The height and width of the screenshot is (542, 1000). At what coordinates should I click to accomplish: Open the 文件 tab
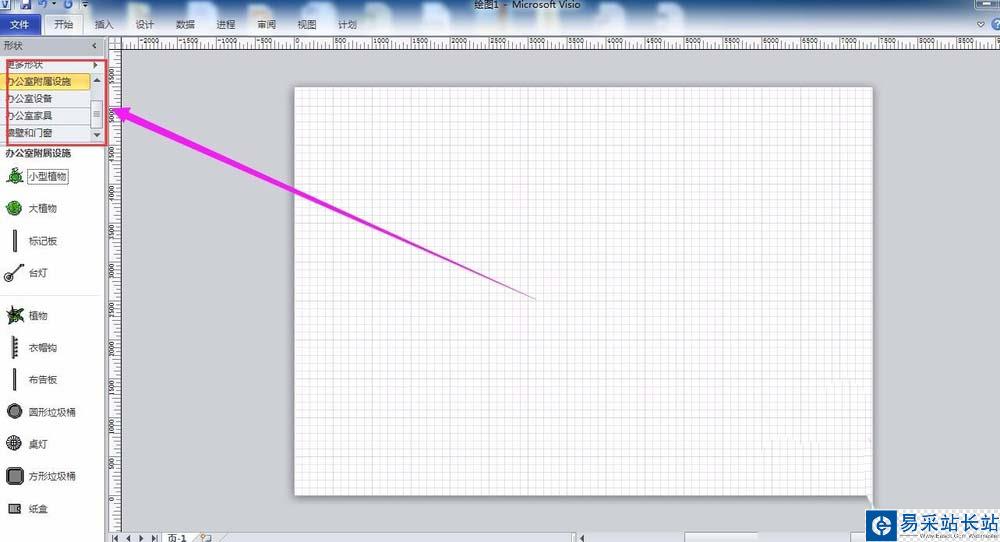(20, 24)
